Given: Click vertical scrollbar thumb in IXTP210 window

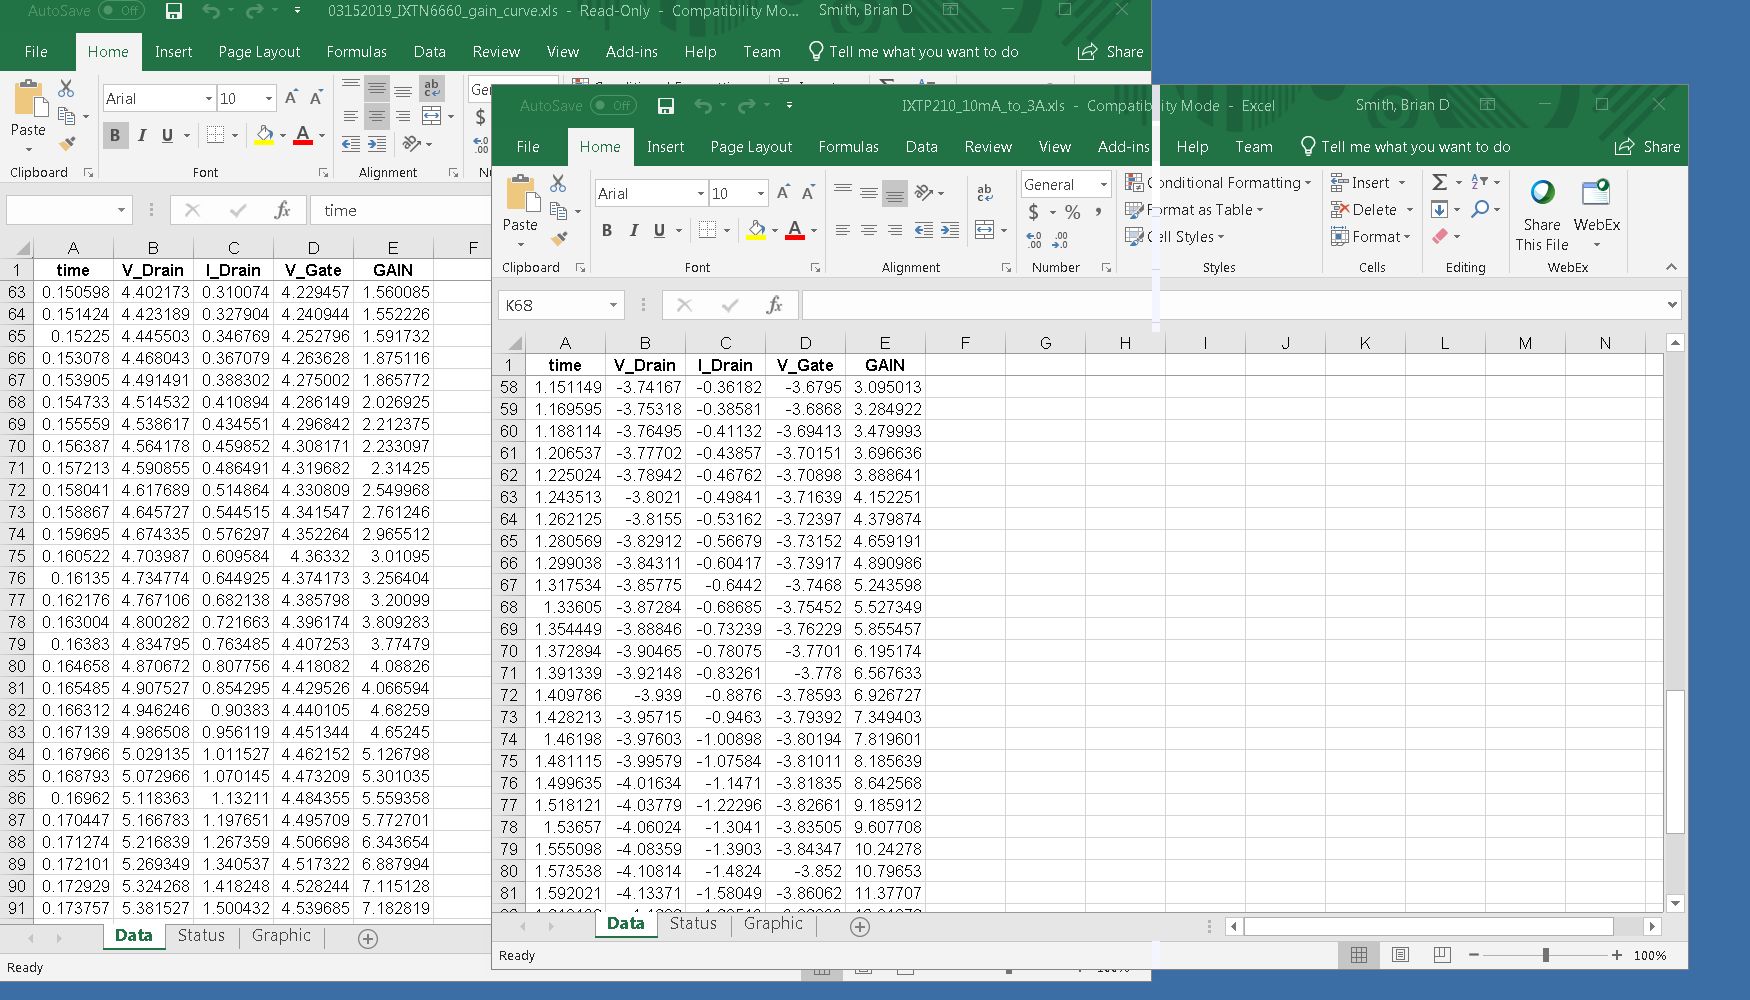Looking at the screenshot, I should point(1675,761).
